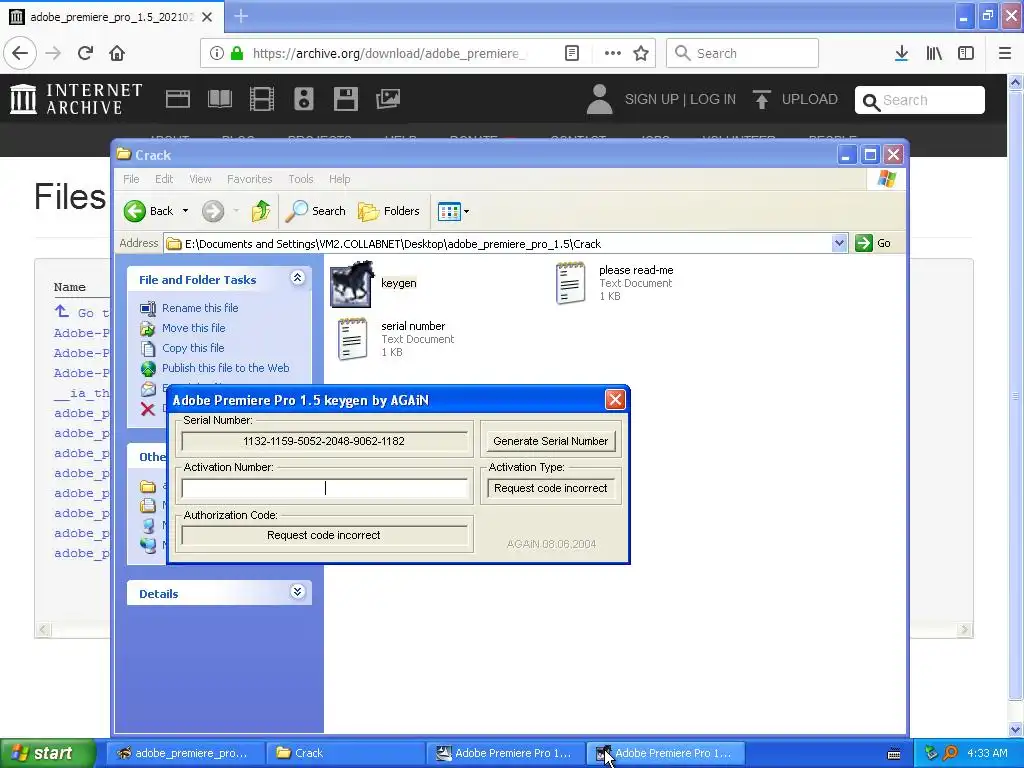Select the please read-me text document
The width and height of the screenshot is (1024, 768).
click(615, 283)
